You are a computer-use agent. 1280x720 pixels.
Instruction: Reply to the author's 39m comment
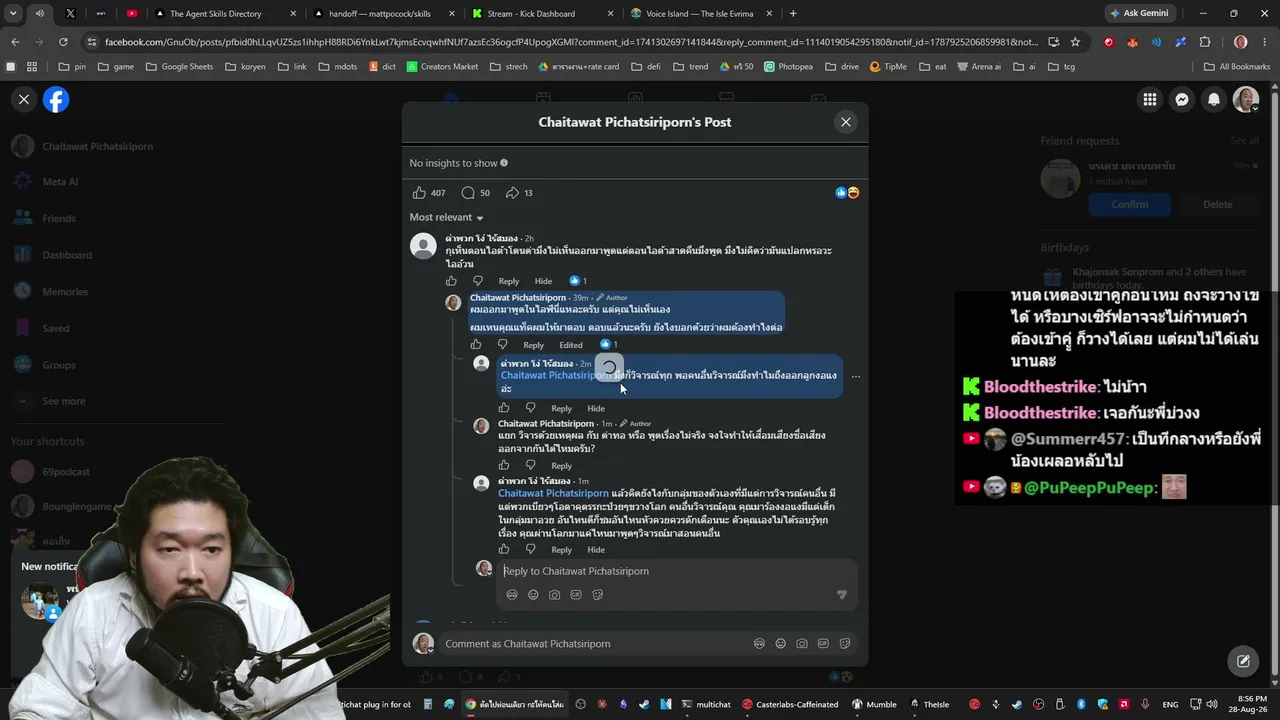(534, 345)
